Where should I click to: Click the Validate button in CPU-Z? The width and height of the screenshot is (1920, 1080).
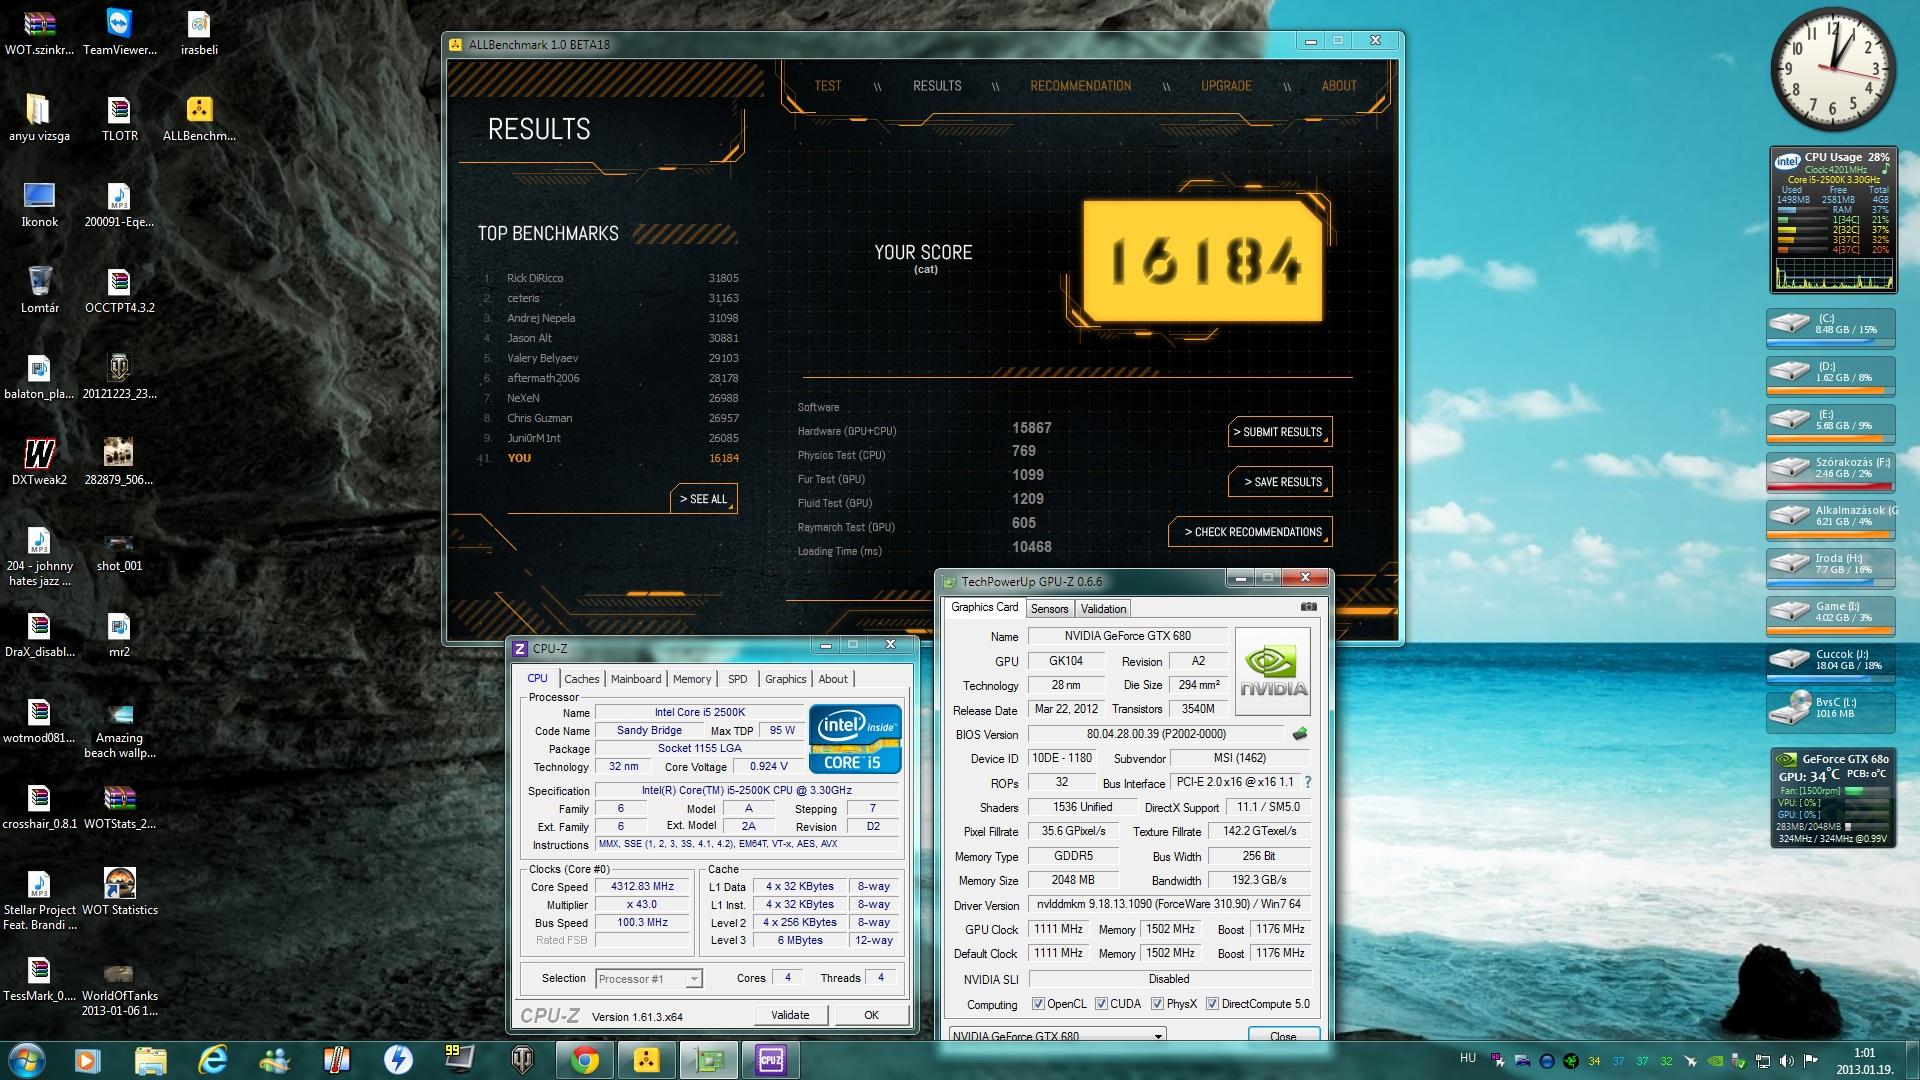pyautogui.click(x=790, y=1015)
